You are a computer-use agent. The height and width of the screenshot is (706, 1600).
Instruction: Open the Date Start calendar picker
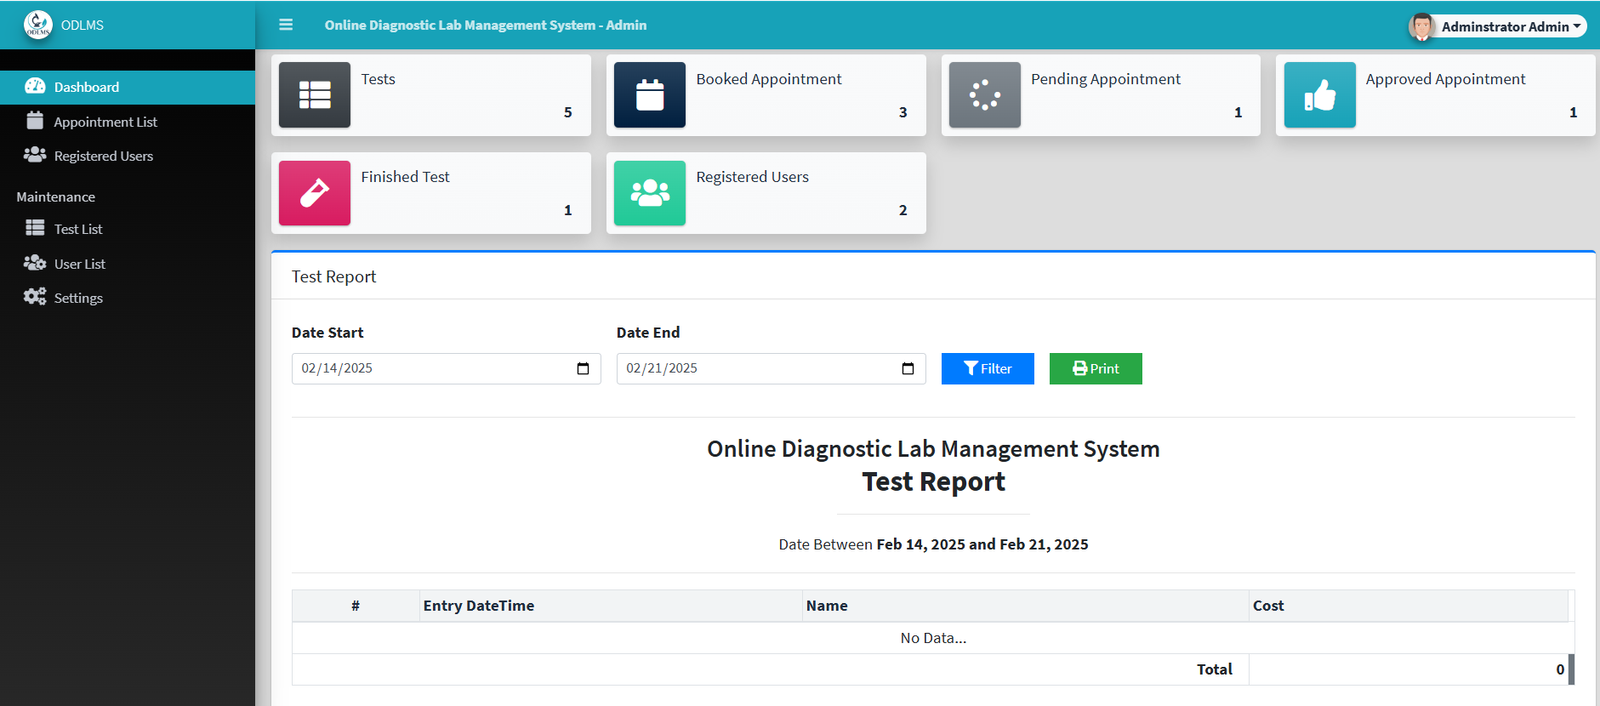click(583, 369)
